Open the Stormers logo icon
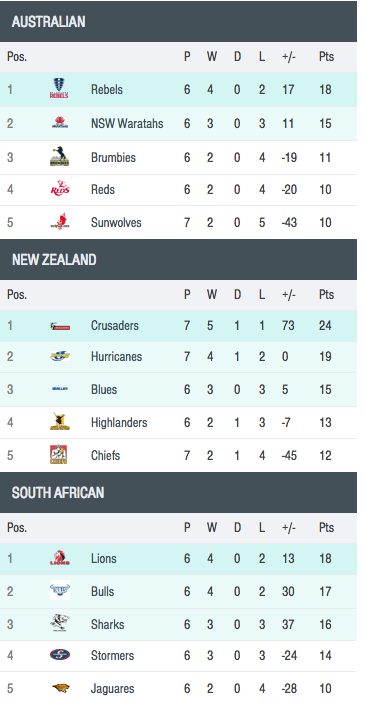Viewport: 366px width, 715px height. click(60, 655)
